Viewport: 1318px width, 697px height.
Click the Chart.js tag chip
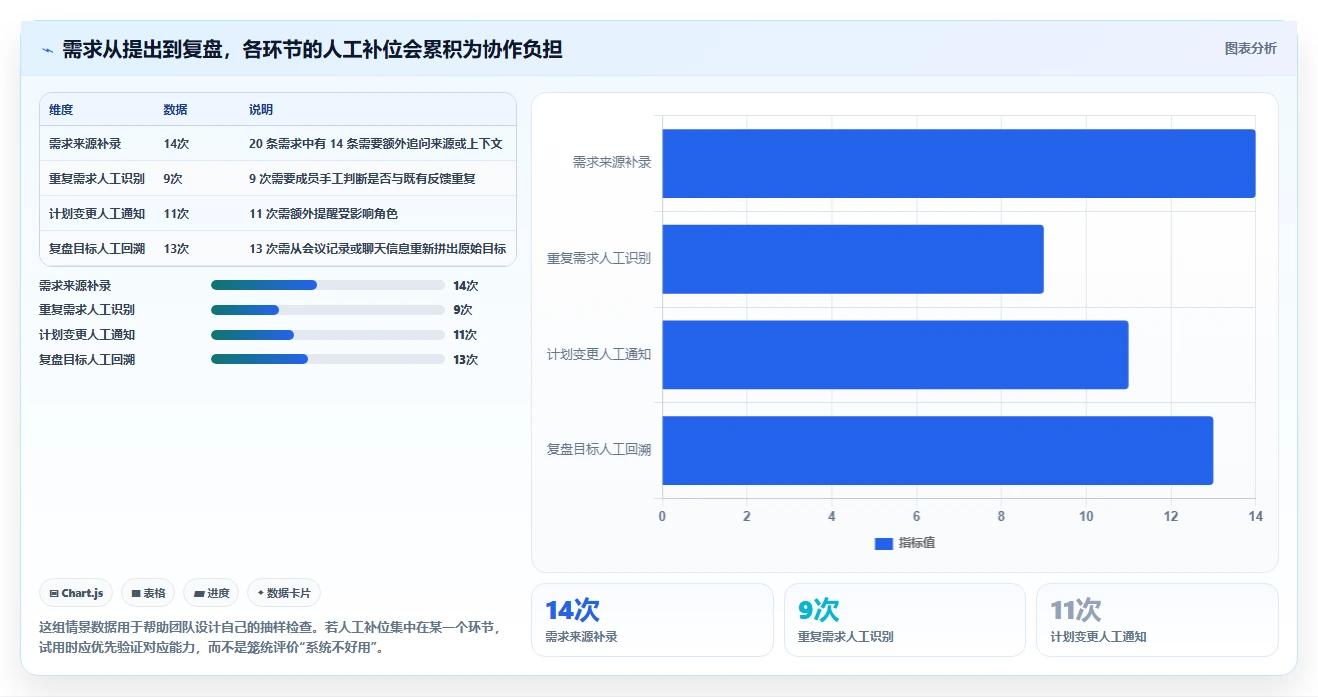click(x=77, y=593)
